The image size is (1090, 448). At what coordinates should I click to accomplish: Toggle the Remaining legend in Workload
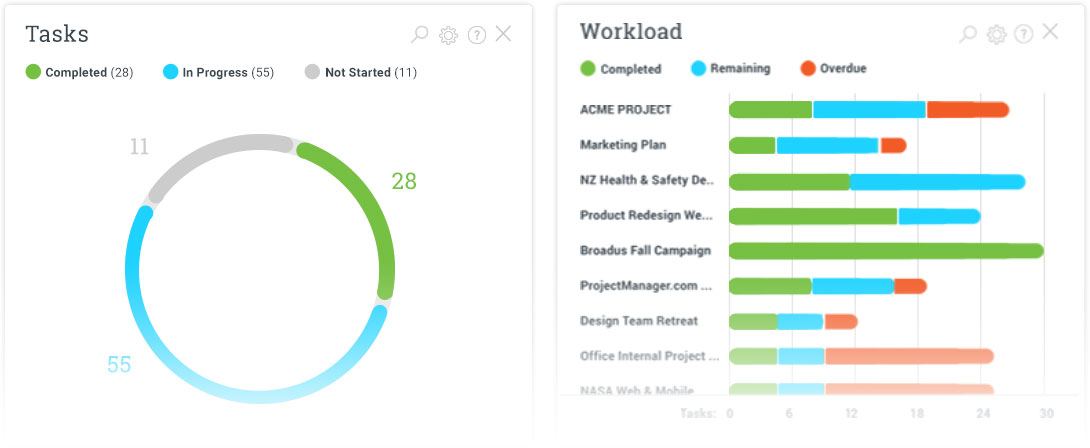[x=730, y=69]
